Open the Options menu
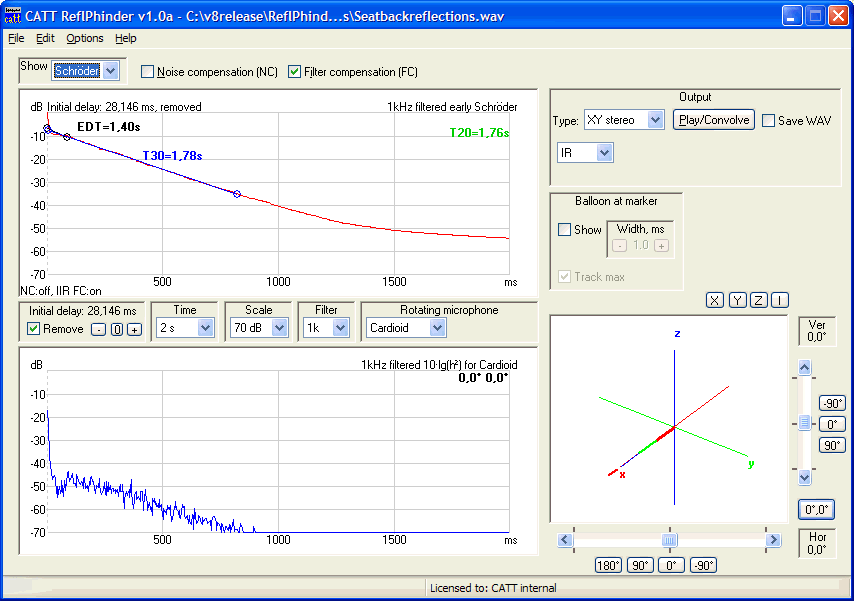The height and width of the screenshot is (601, 854). click(85, 38)
